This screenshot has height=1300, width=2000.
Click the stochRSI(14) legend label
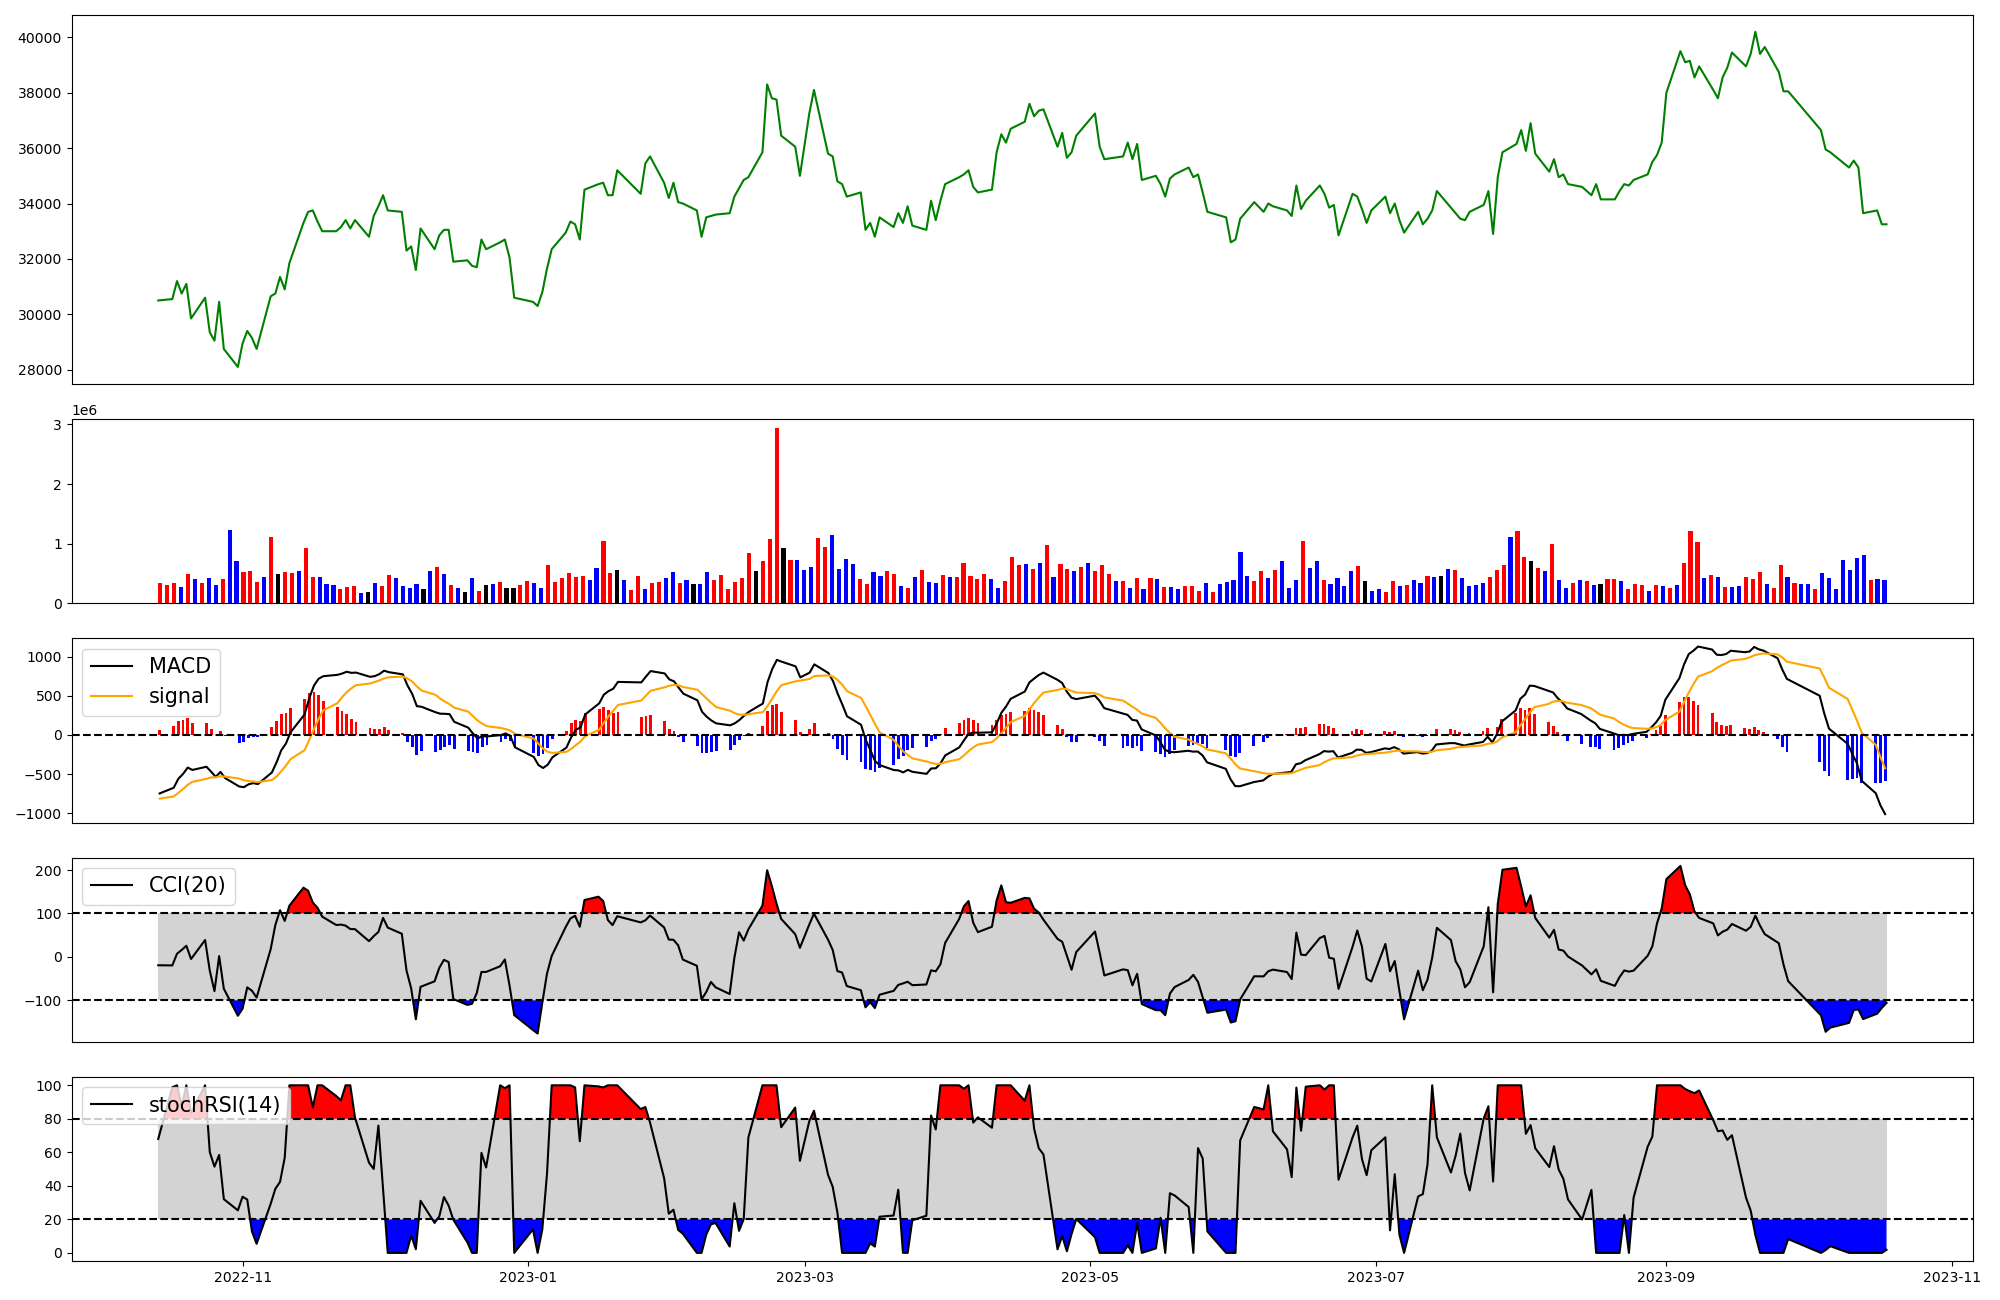[214, 1105]
